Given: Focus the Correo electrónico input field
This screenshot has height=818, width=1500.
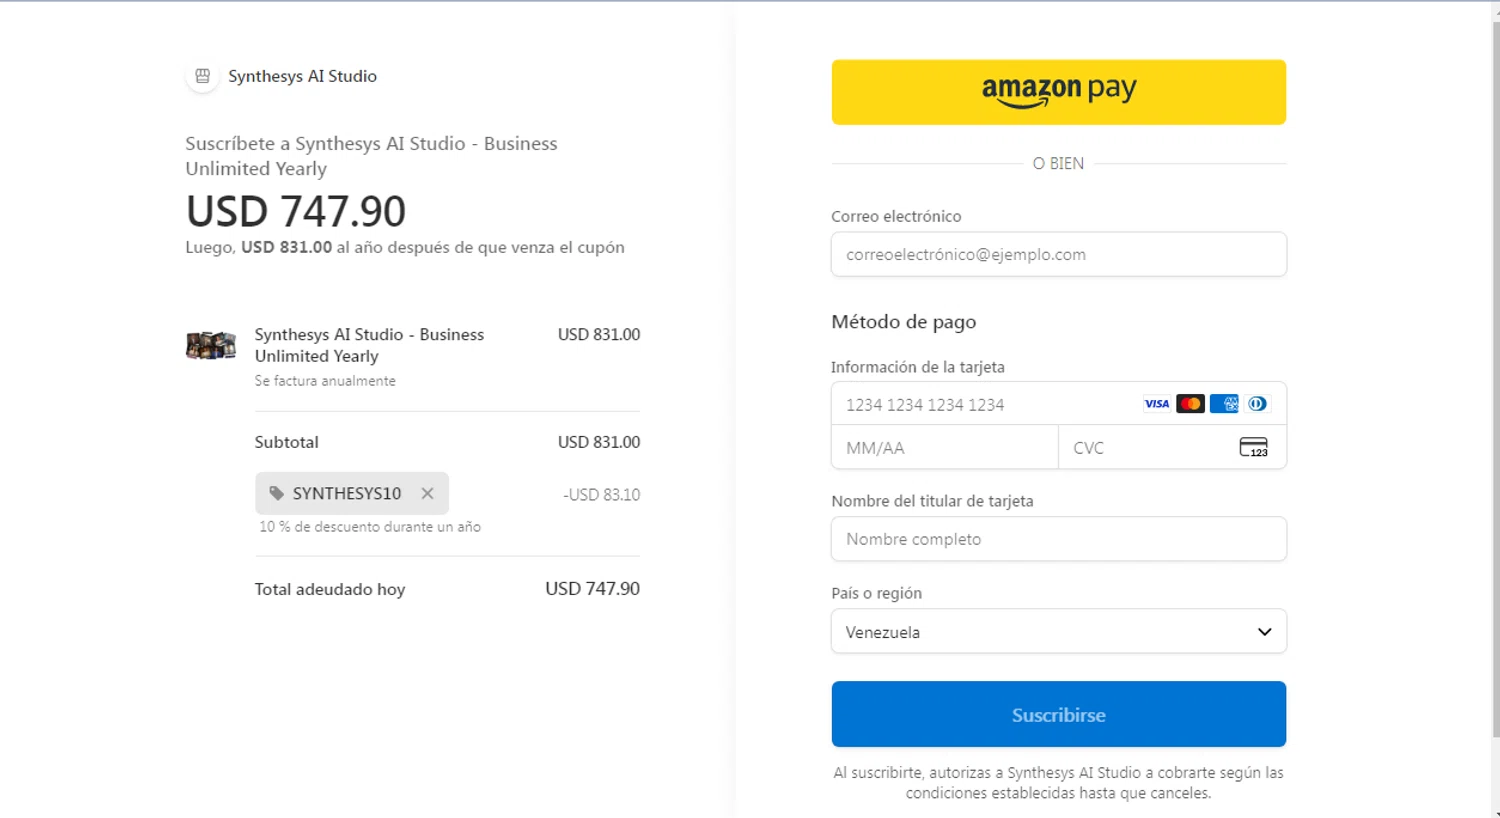Looking at the screenshot, I should pyautogui.click(x=1058, y=254).
